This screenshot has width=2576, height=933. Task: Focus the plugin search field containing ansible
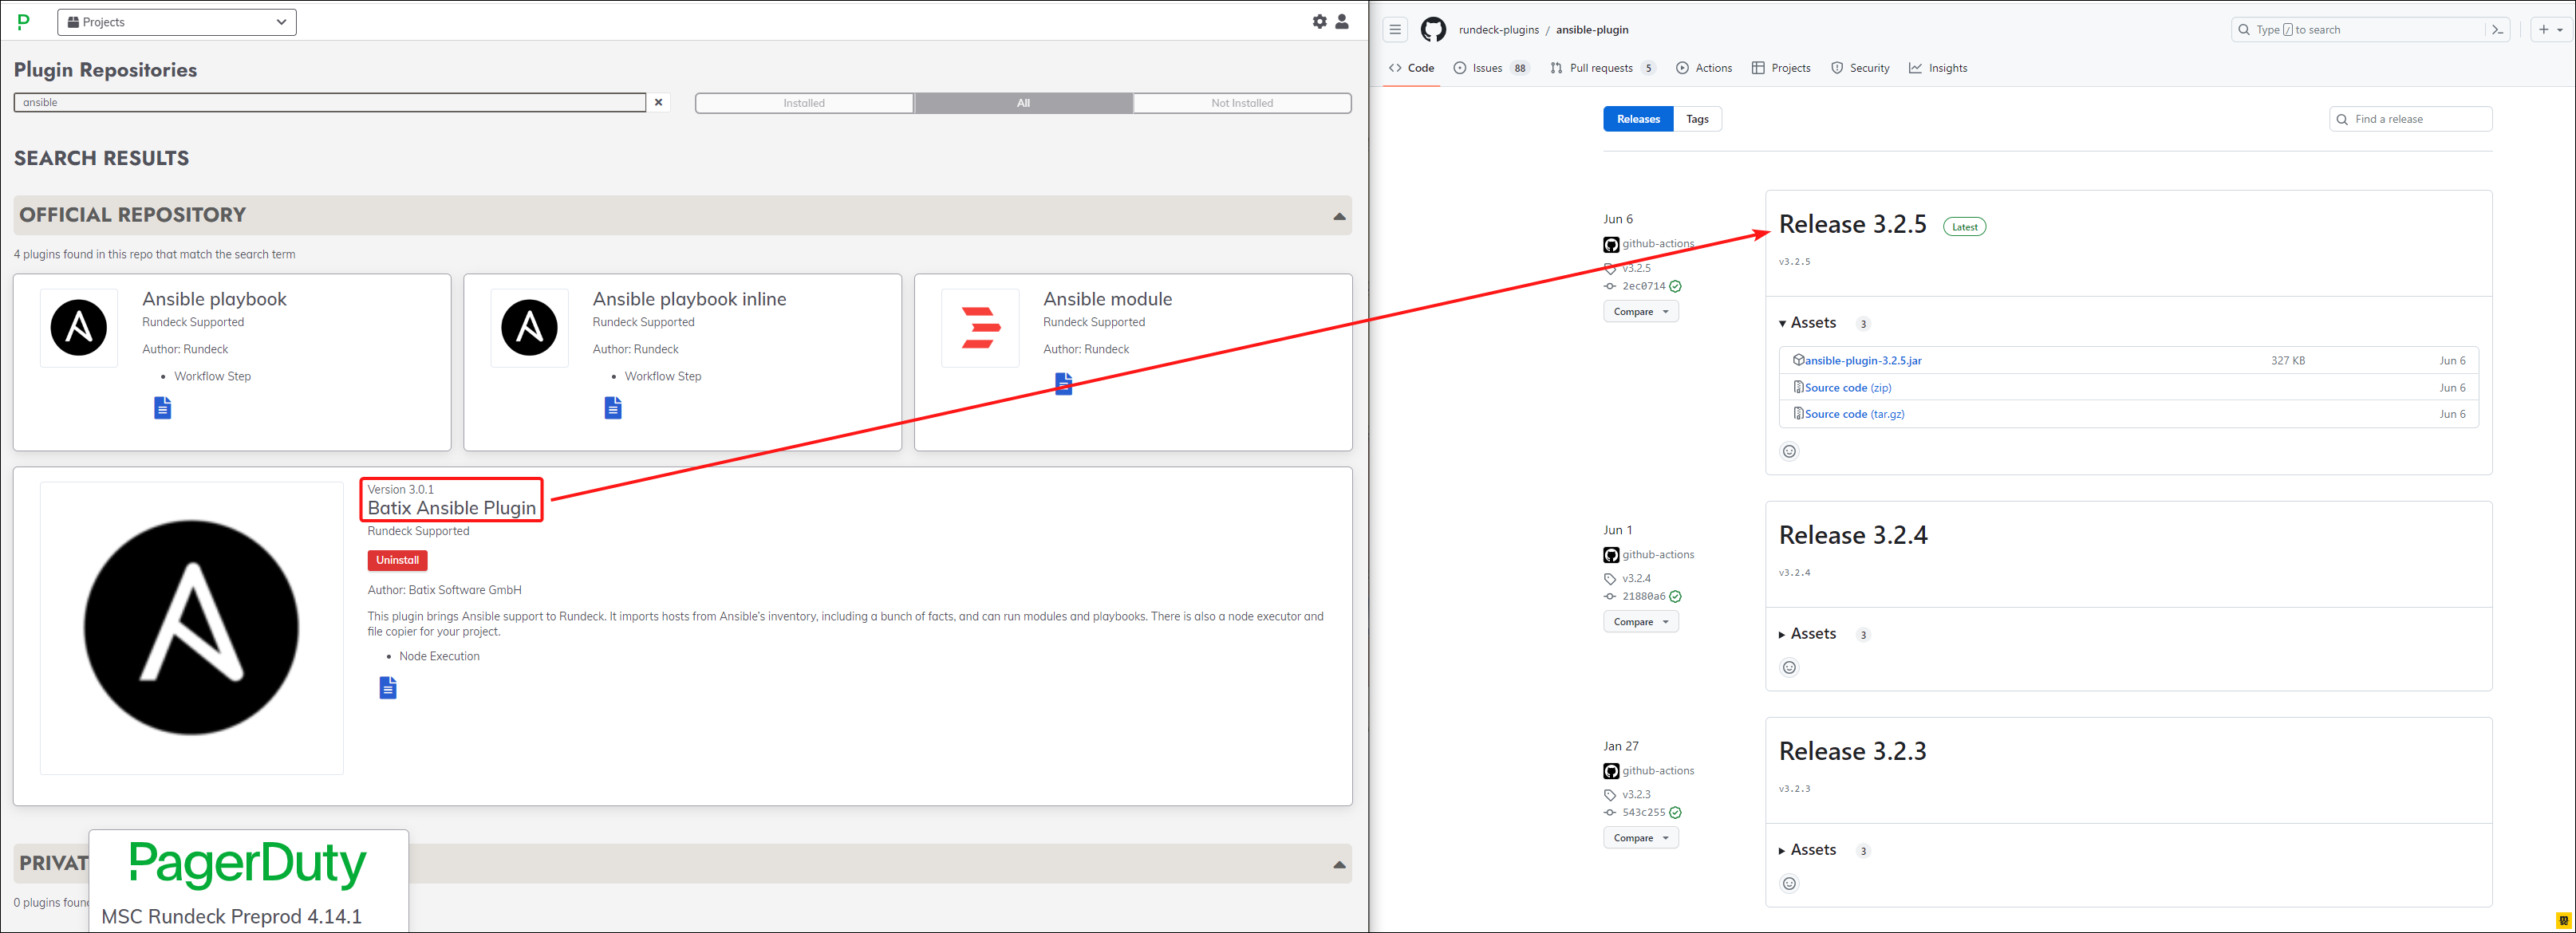tap(330, 102)
